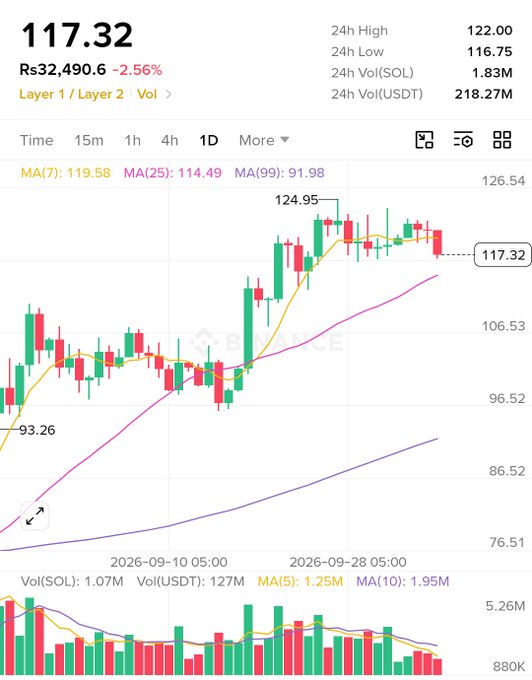Viewport: 532px width, 680px height.
Task: Tap the 24h Vol(SOL) value 1.83M
Action: pyautogui.click(x=492, y=72)
